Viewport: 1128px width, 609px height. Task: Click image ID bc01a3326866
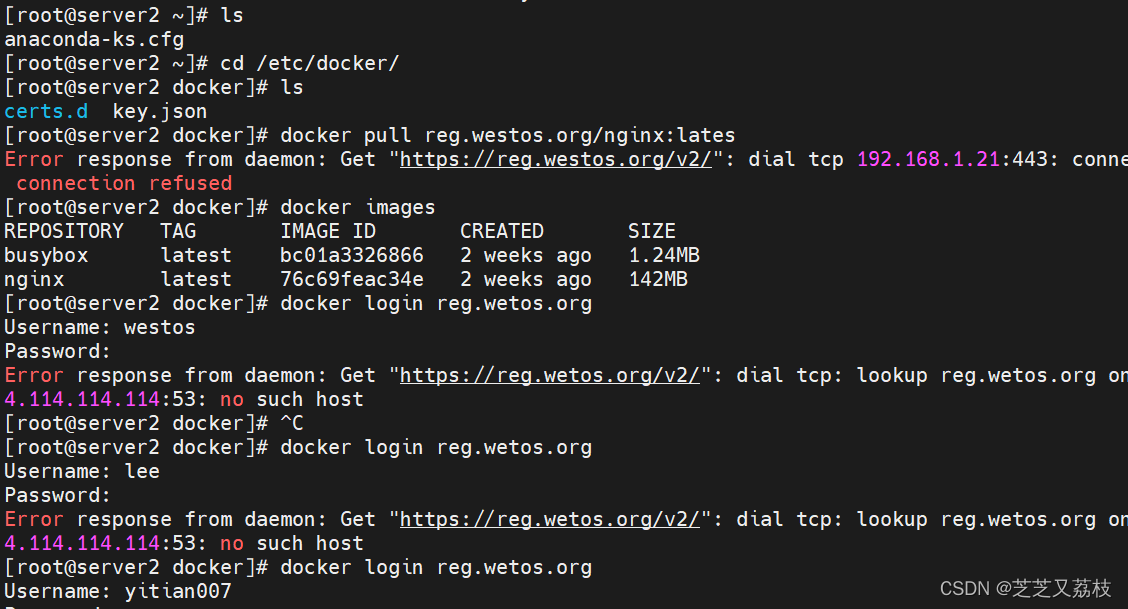[352, 255]
